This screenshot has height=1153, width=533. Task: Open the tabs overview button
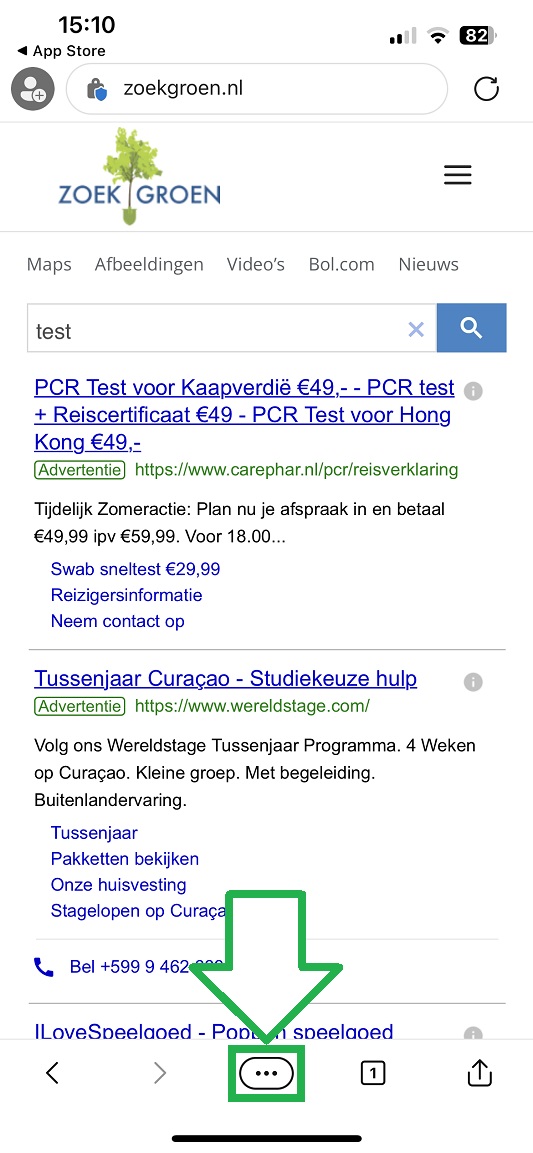point(373,1074)
